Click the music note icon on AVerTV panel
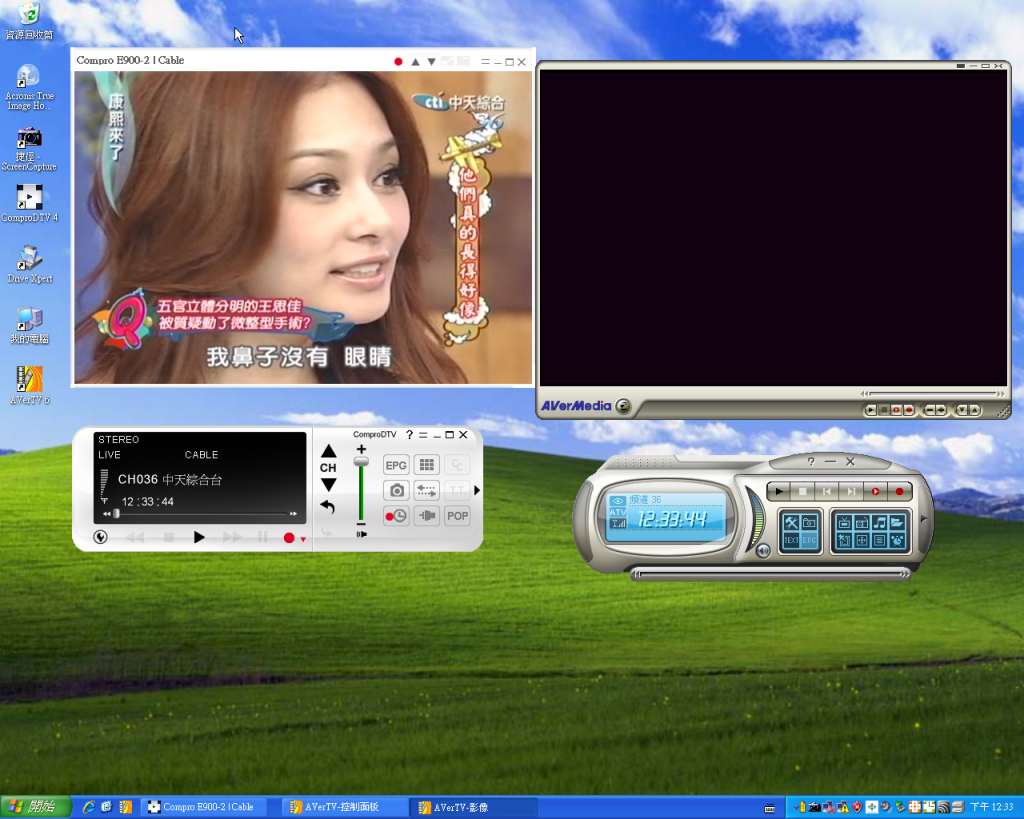 [x=880, y=522]
